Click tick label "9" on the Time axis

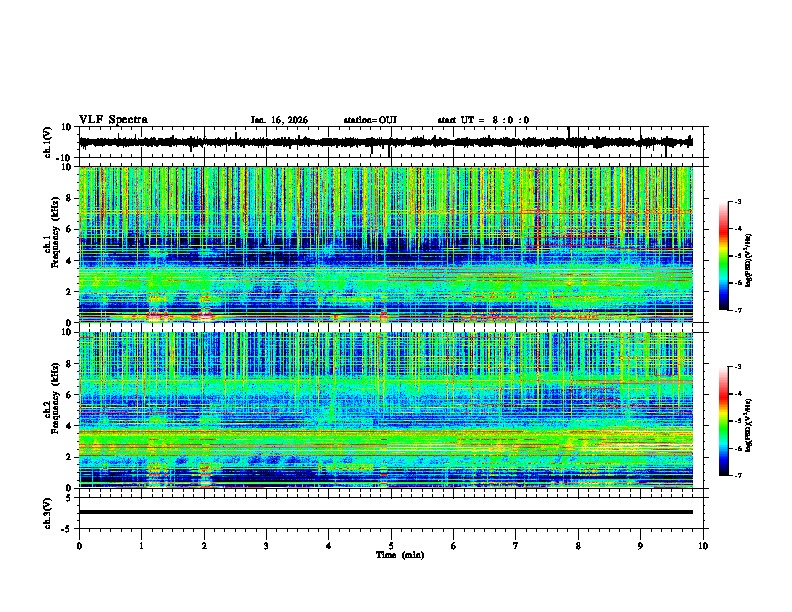pos(640,546)
